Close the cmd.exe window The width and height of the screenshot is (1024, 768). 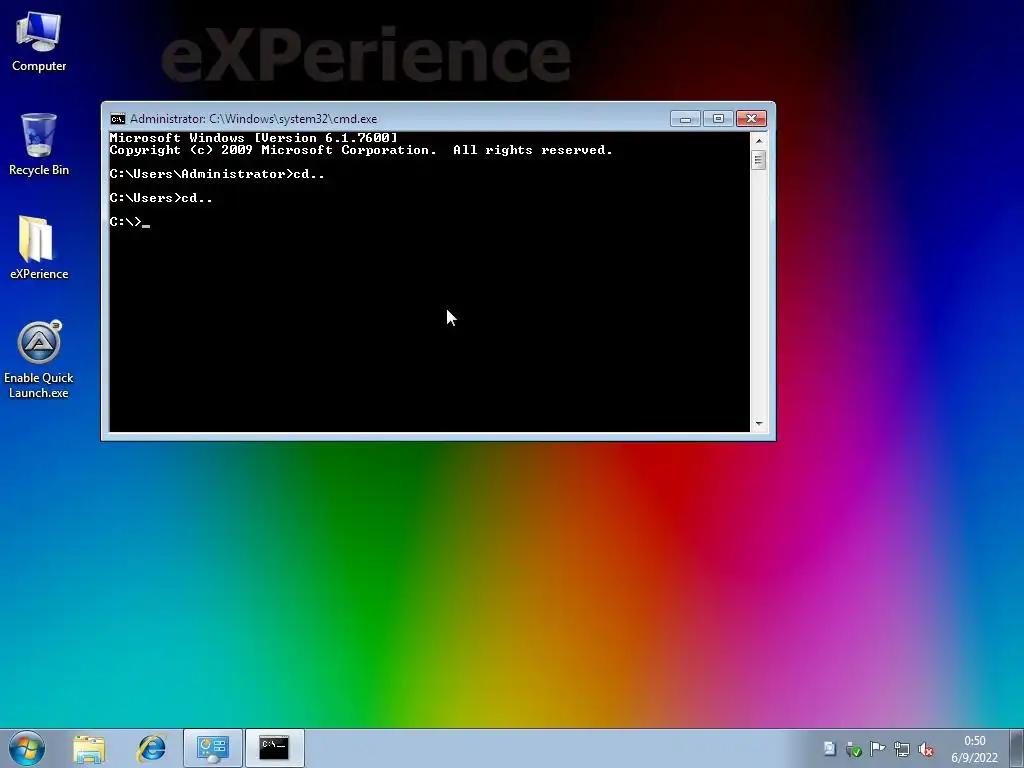coord(751,119)
